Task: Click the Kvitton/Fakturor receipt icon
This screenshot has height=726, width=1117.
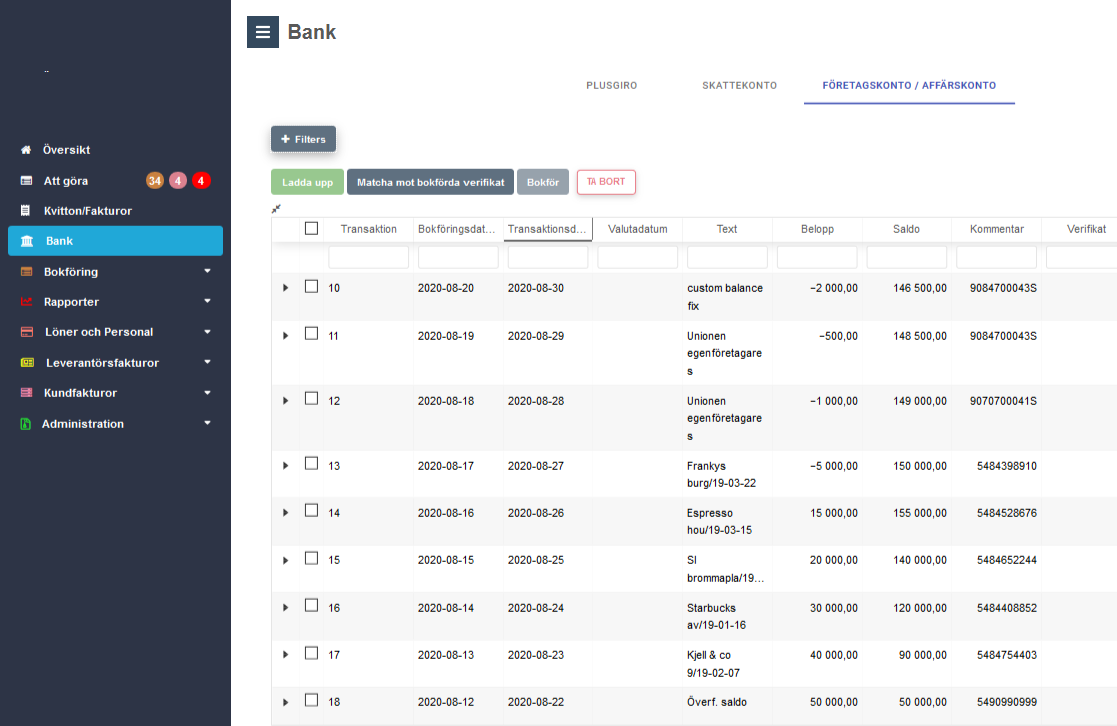Action: [26, 211]
